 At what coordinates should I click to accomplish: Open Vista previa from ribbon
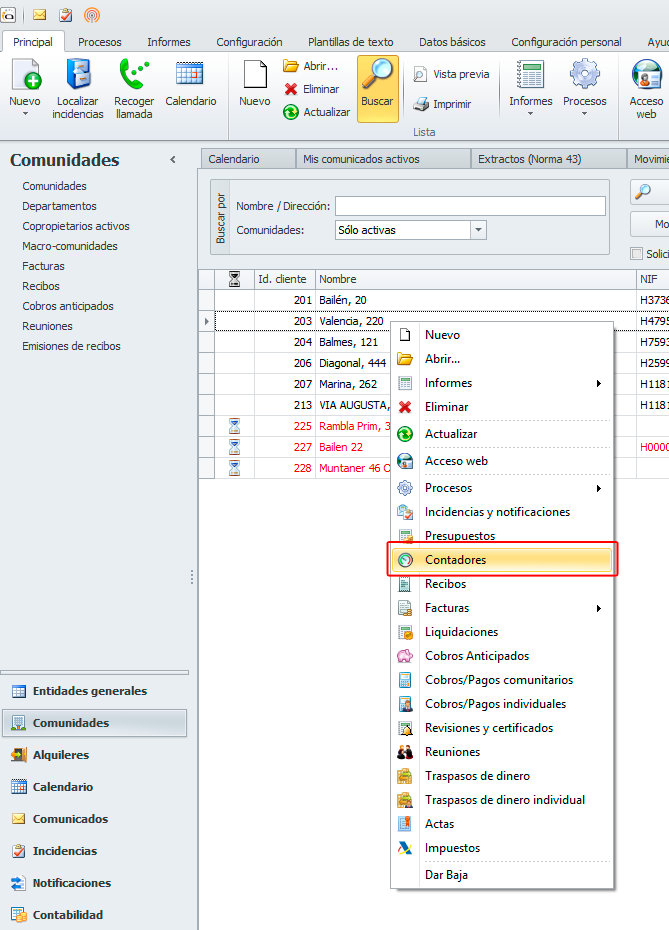[451, 74]
